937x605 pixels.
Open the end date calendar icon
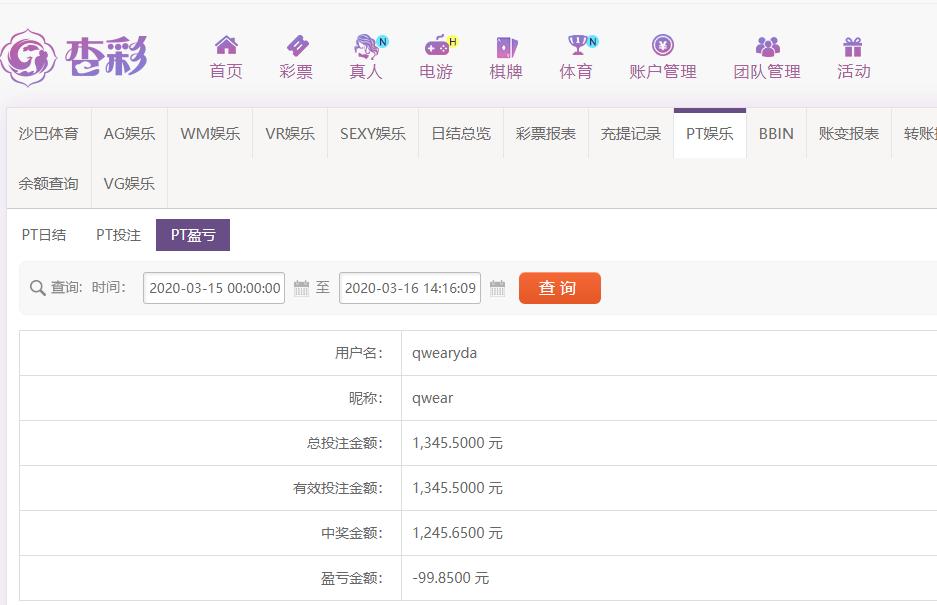tap(497, 288)
